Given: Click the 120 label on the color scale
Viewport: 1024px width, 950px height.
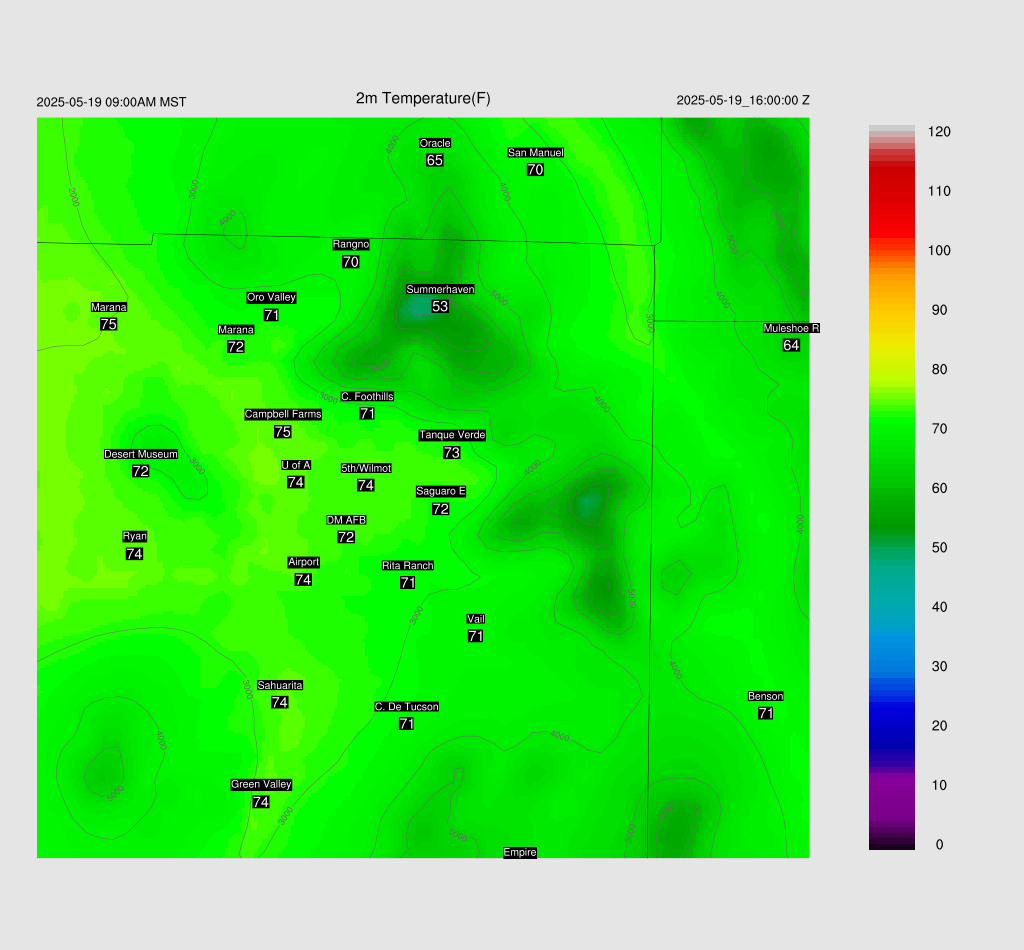Looking at the screenshot, I should click(939, 132).
